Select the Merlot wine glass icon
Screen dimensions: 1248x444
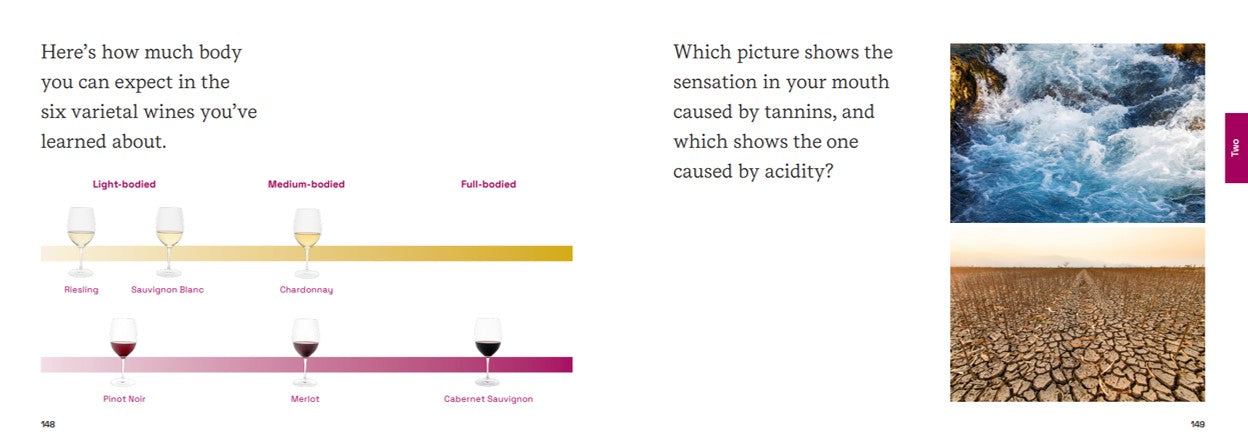[305, 350]
